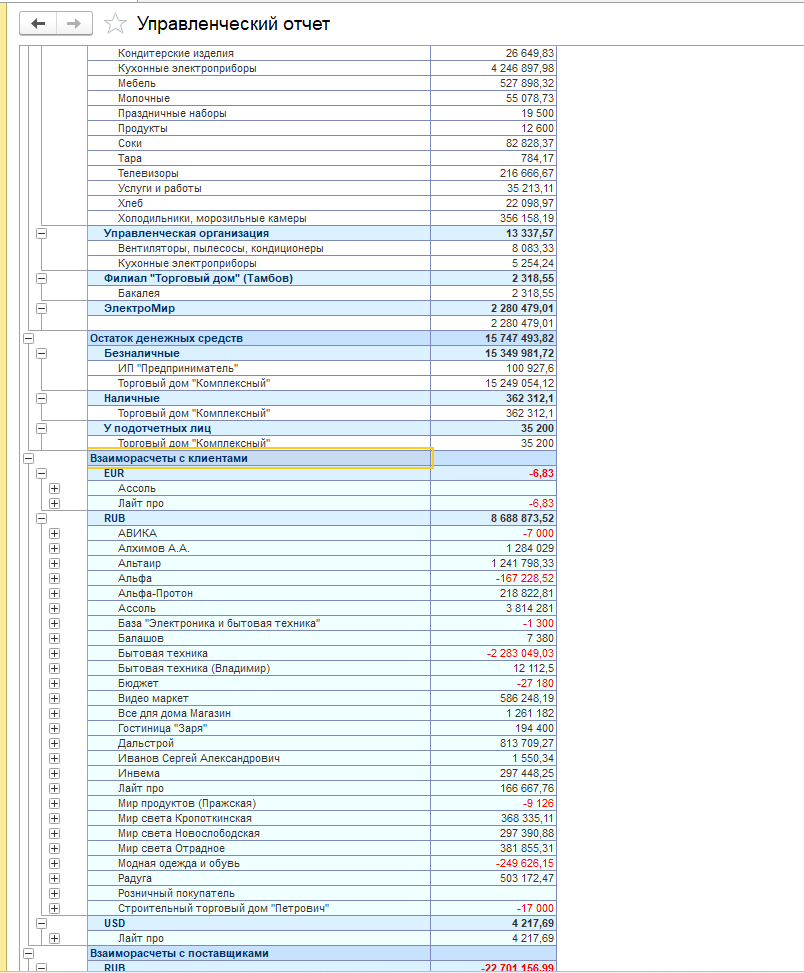Select Строительный торговый дом "Петрович" label

point(223,908)
